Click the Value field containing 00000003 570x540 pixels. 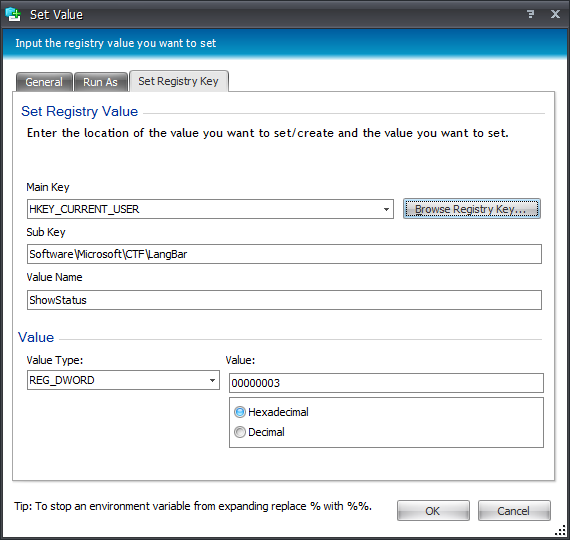(386, 383)
